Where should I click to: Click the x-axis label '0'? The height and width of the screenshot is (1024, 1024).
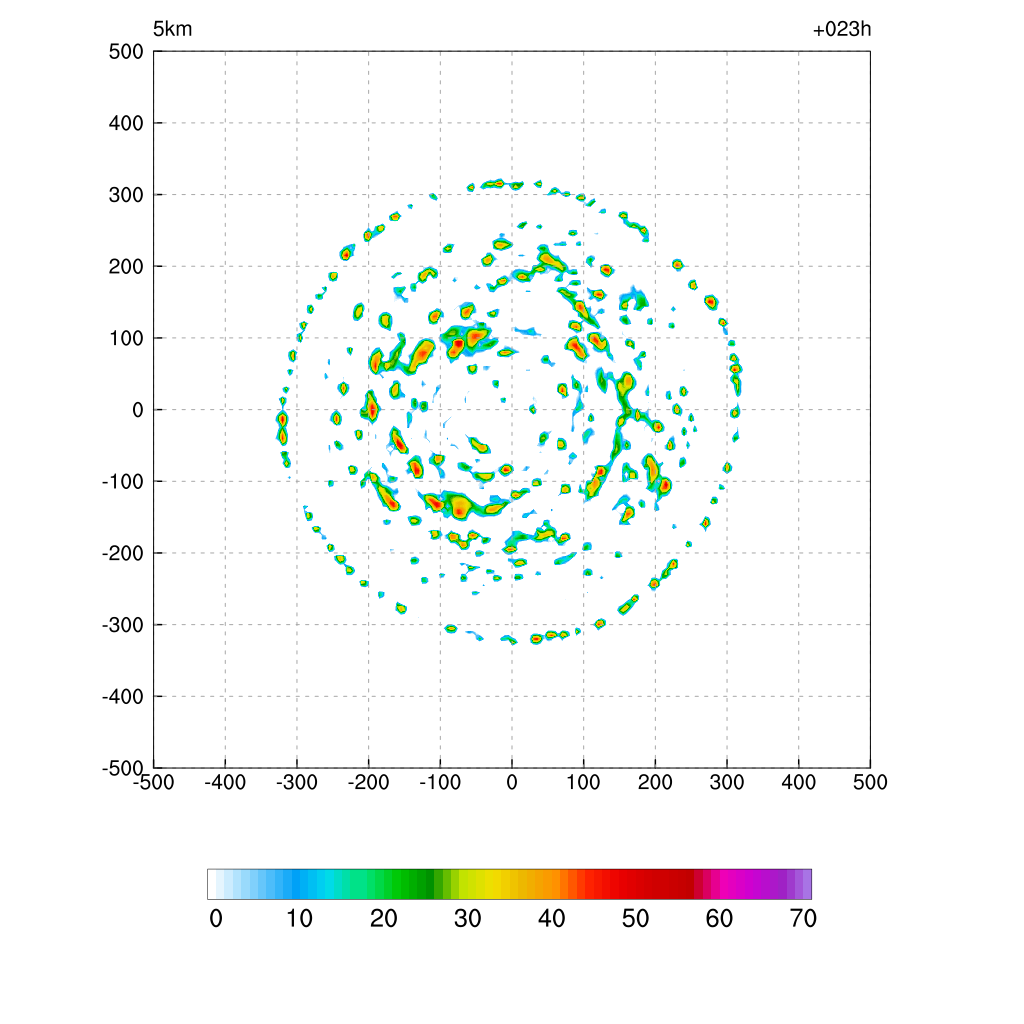pos(512,782)
